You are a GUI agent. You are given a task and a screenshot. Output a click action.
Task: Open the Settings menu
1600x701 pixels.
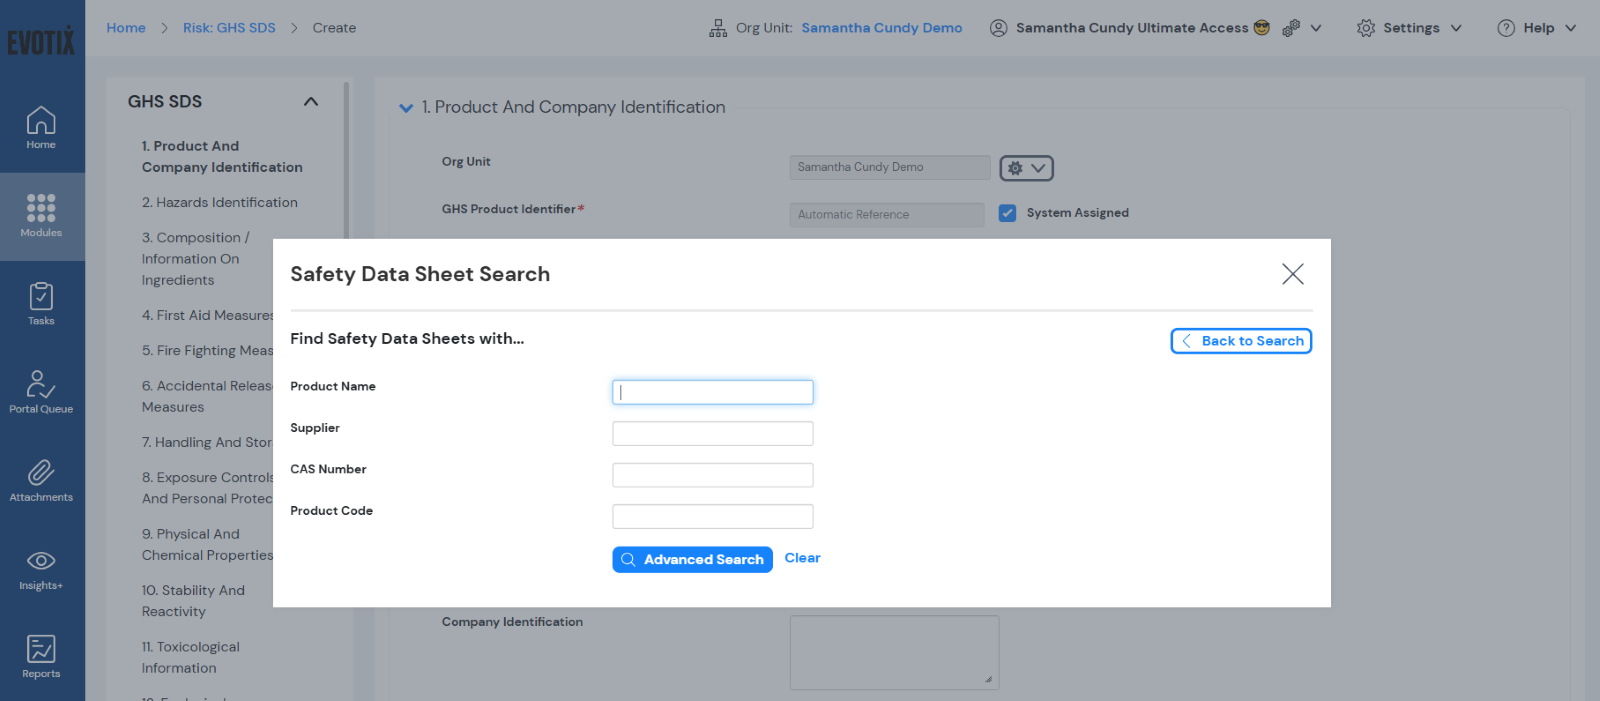coord(1409,28)
